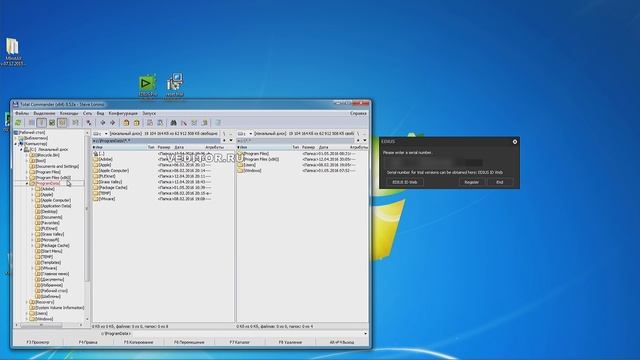Screen dimensions: 640x360
Task: Open command line history dropdown
Action: (365, 333)
